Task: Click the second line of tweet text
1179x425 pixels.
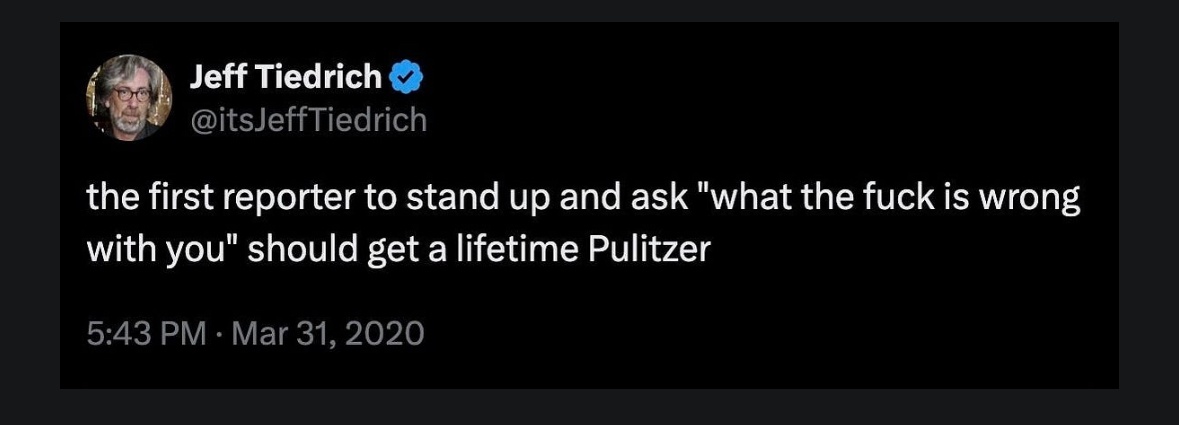Action: 398,248
